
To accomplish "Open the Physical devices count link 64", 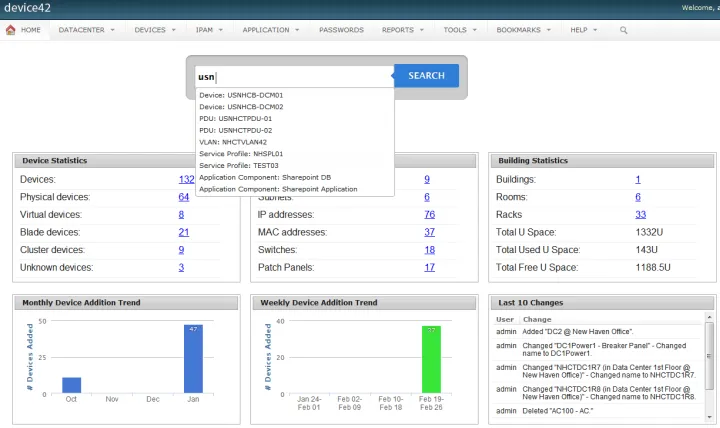I will (x=184, y=197).
